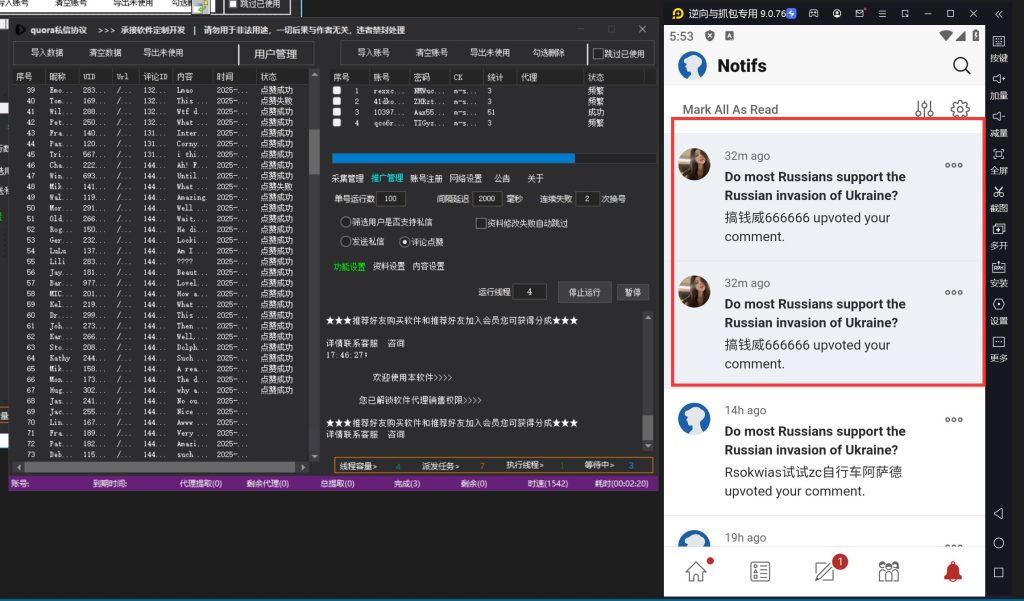Viewport: 1024px width, 601px height.
Task: Select the 发送私信 radio button
Action: point(346,241)
